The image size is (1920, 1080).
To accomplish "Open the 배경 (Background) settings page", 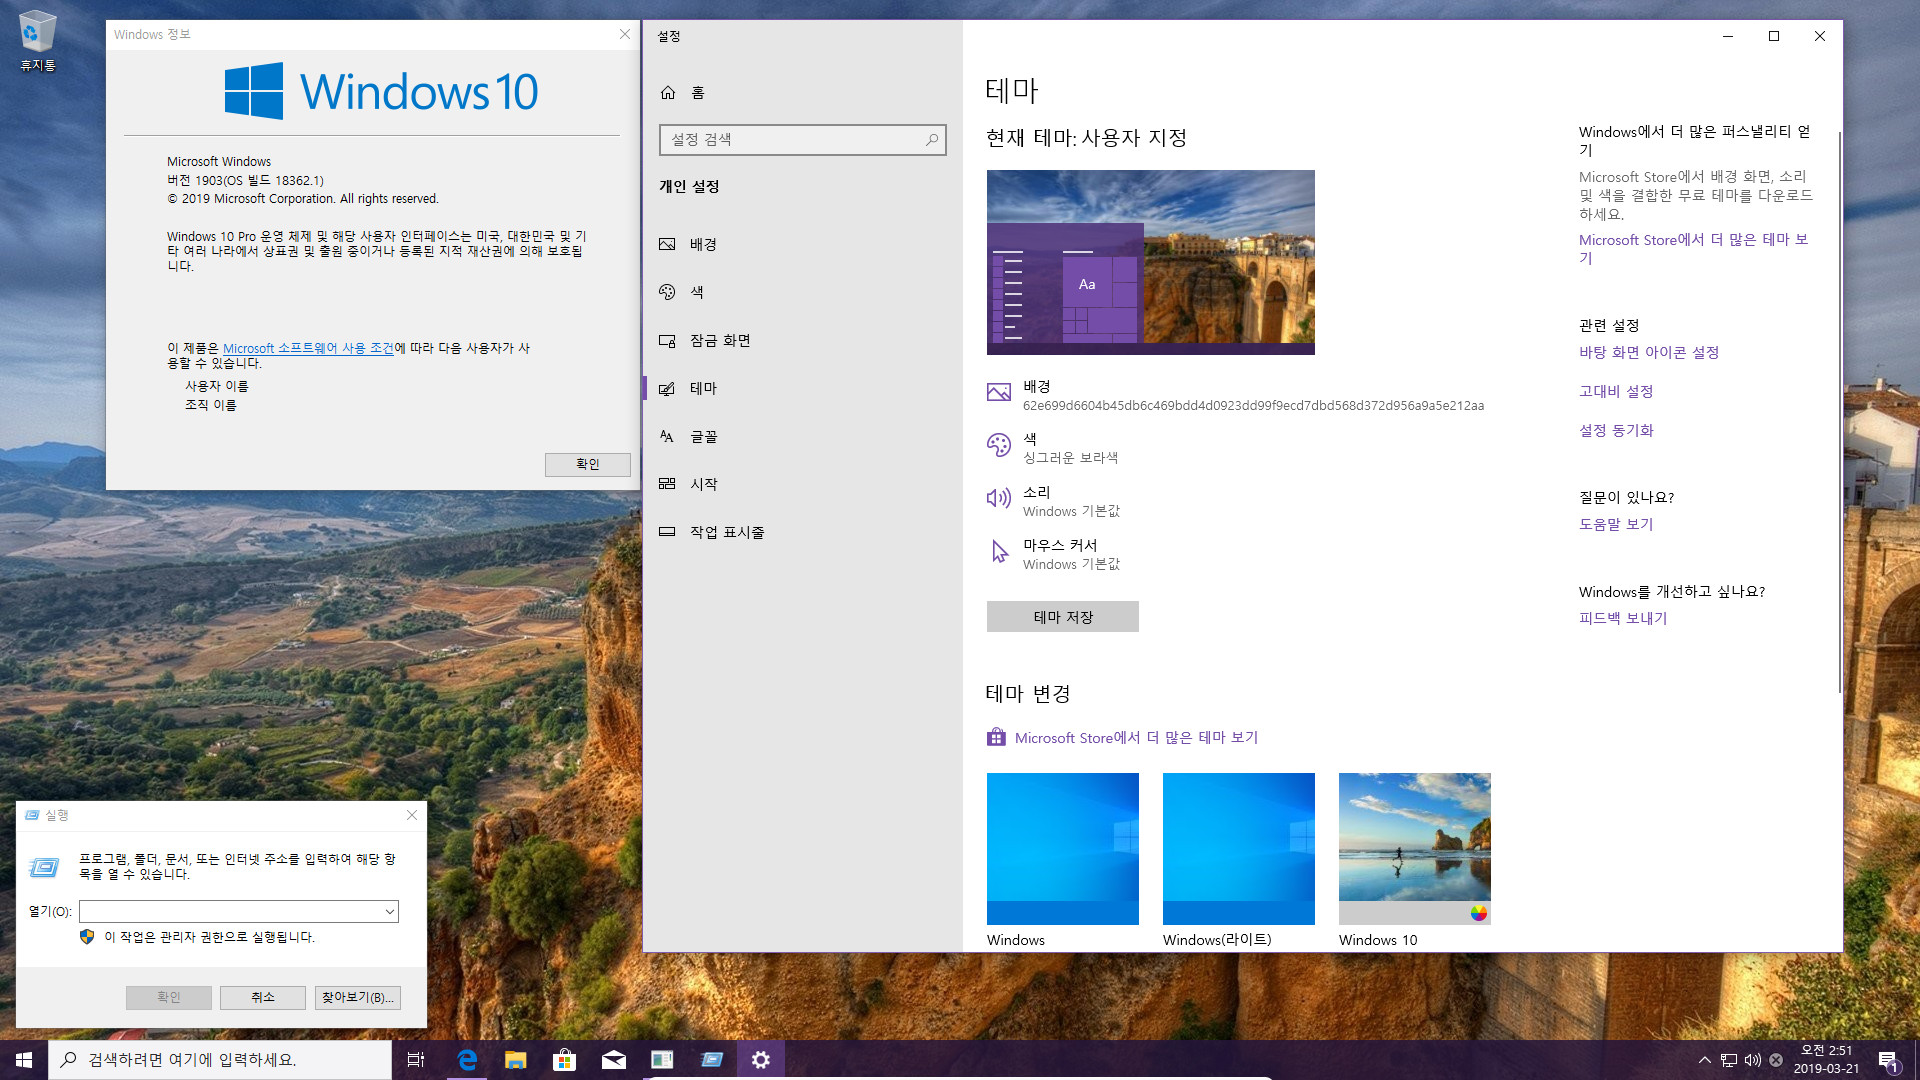I will click(x=803, y=245).
